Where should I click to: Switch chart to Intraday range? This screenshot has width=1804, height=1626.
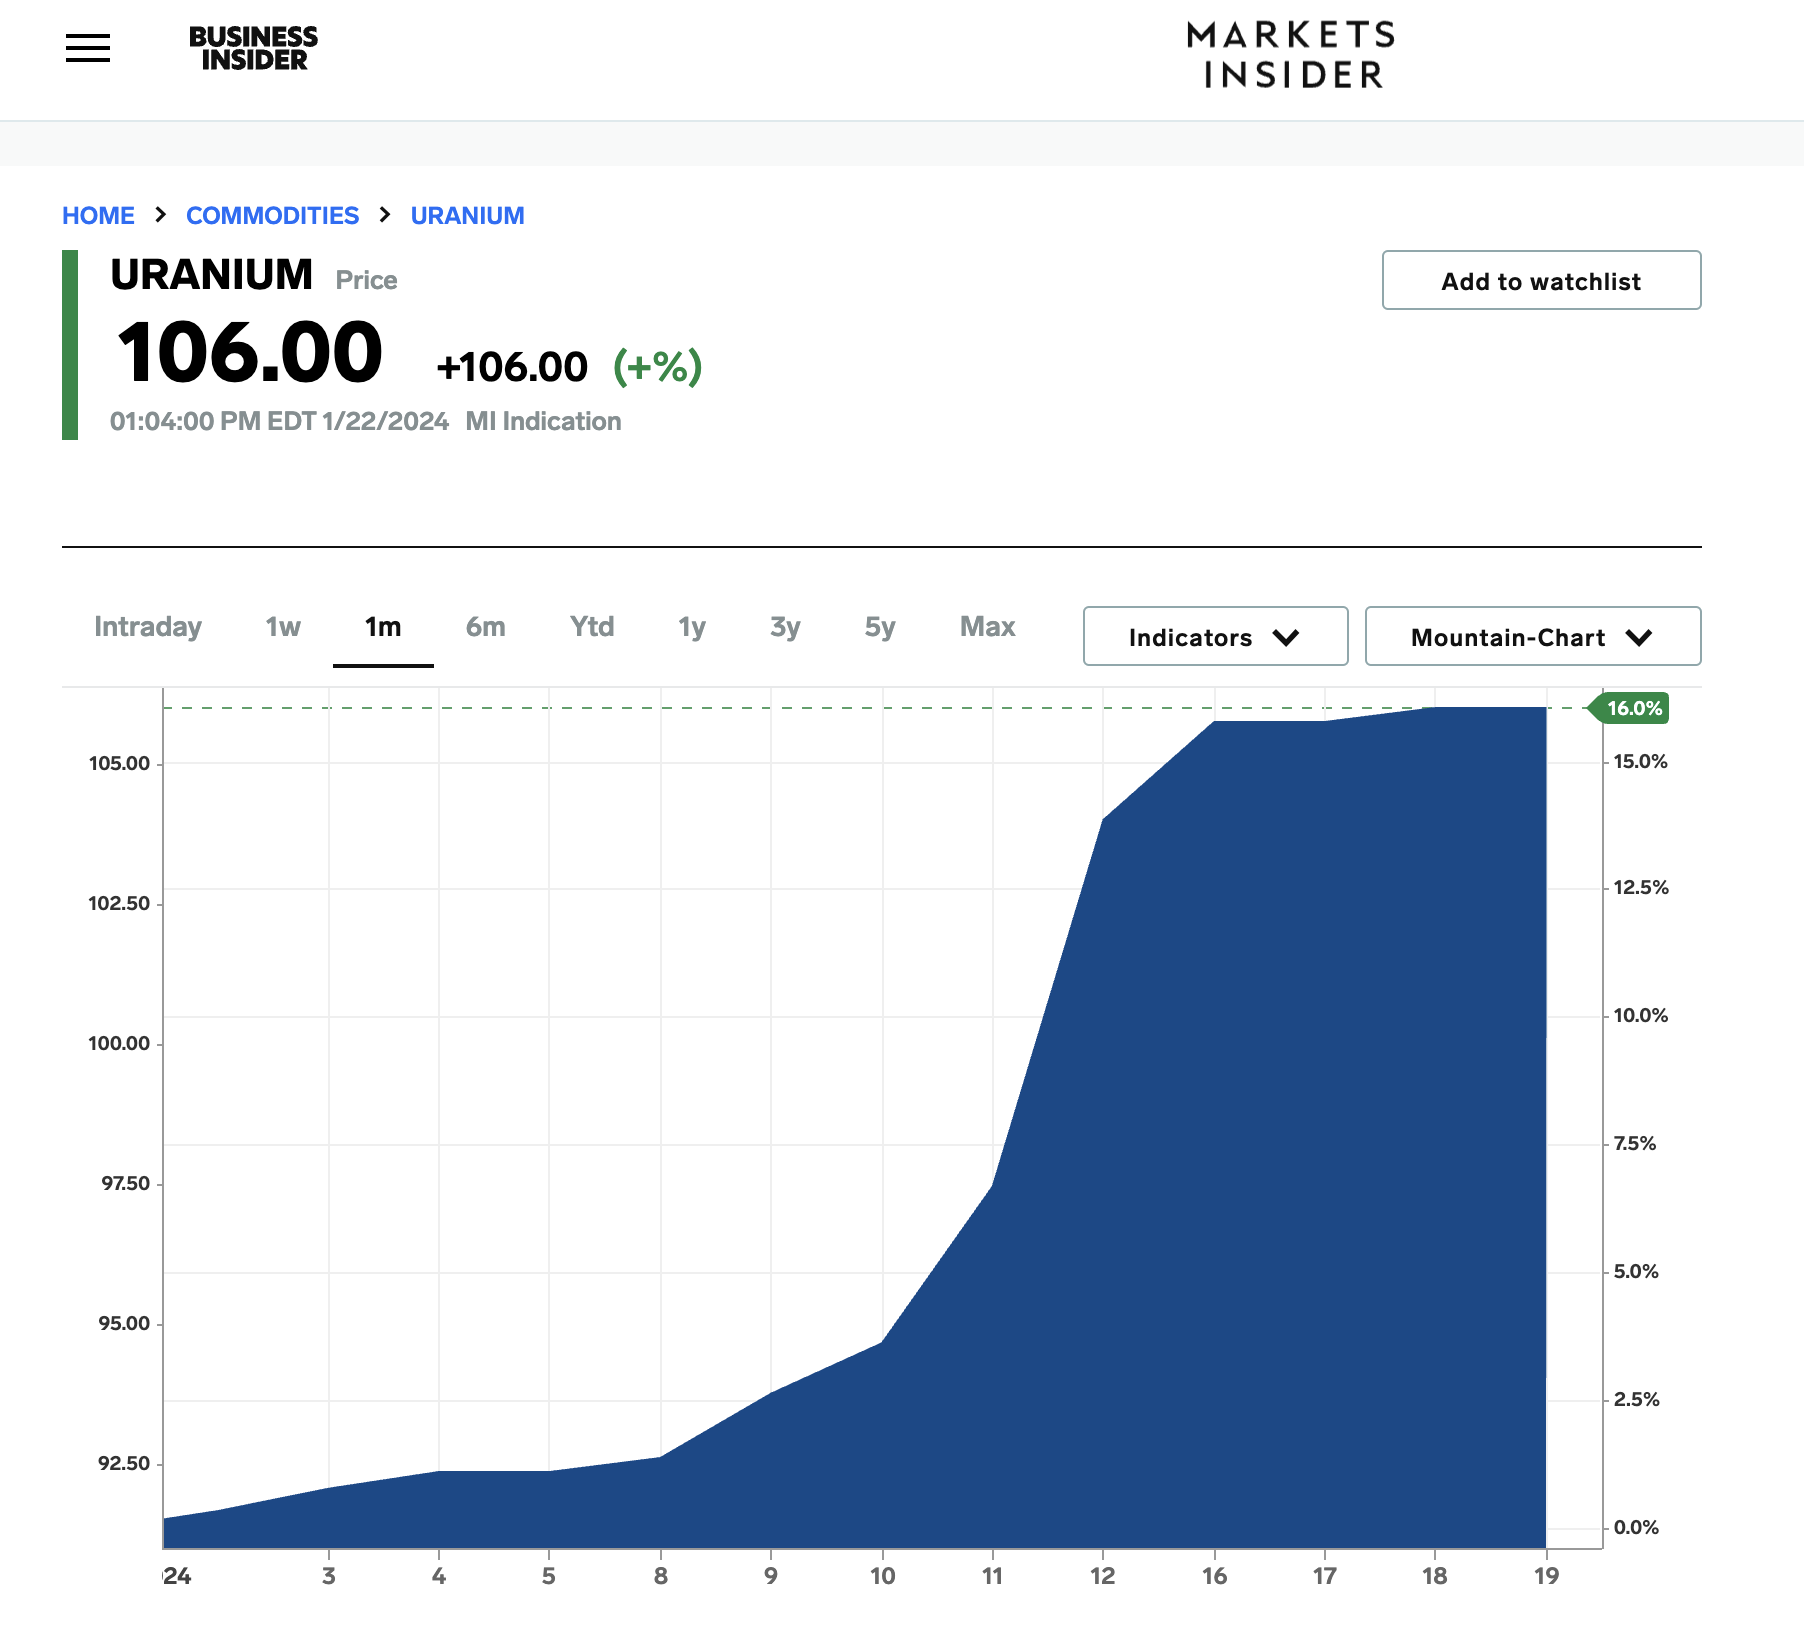(148, 627)
